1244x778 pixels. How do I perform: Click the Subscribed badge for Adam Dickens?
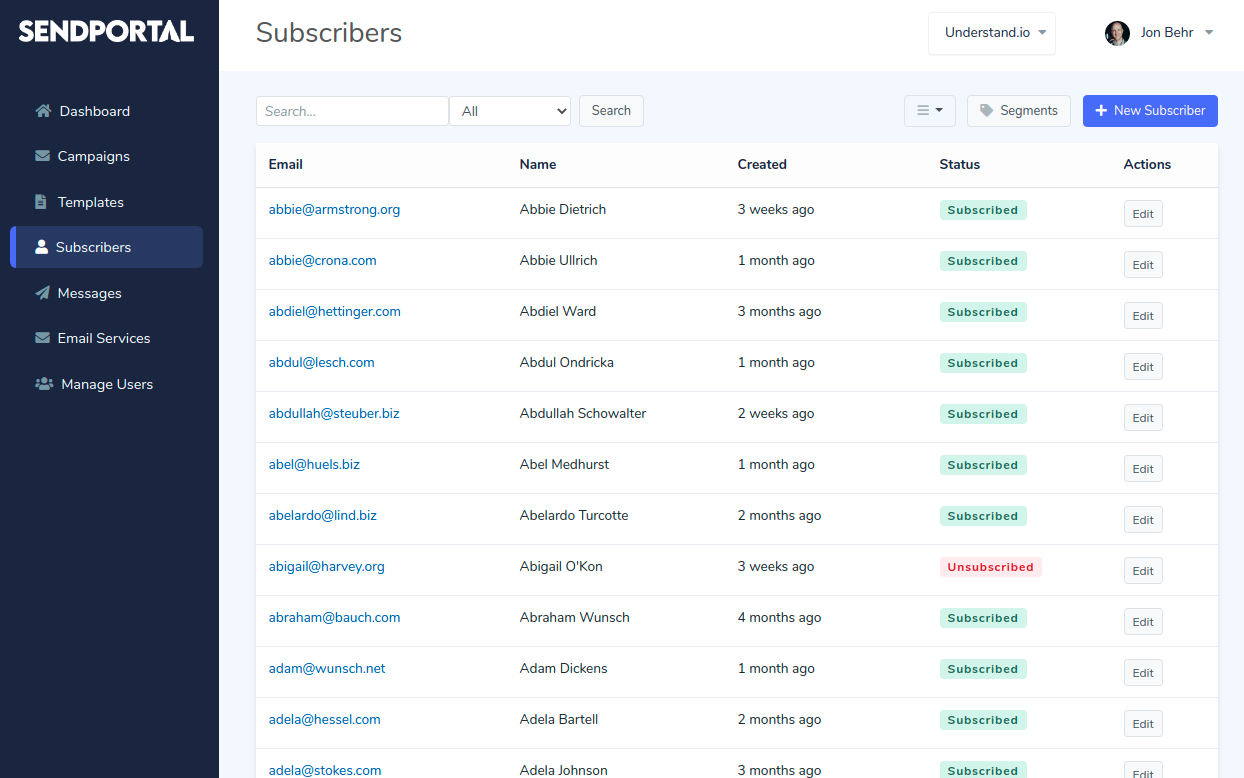pos(983,669)
